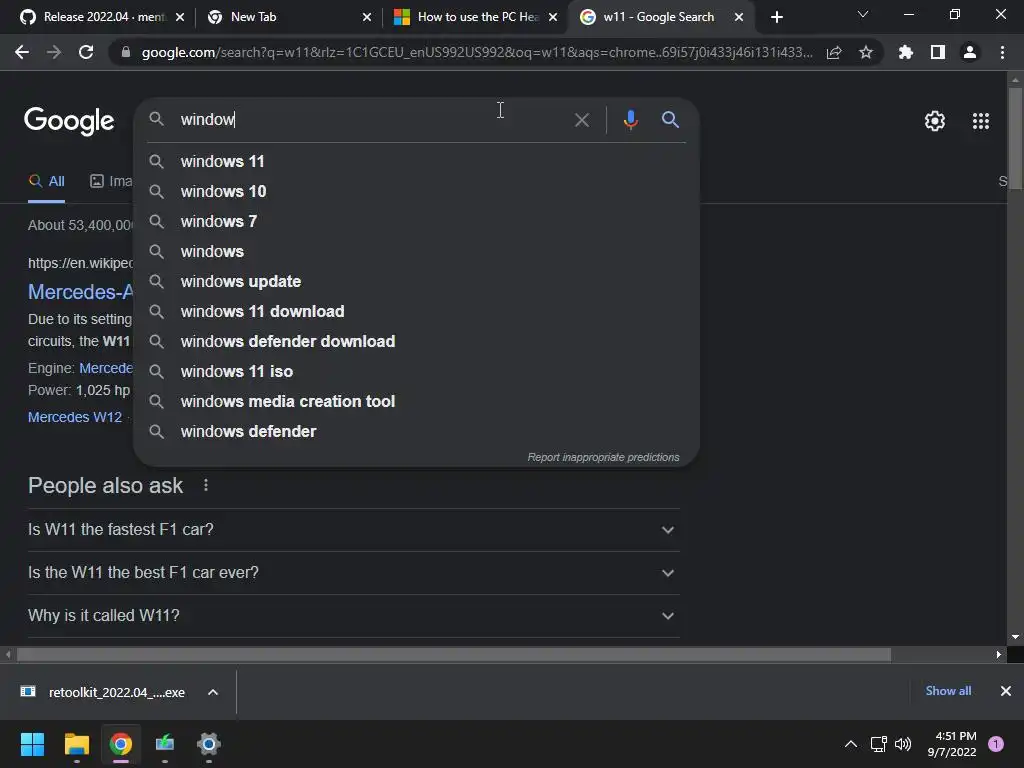Image resolution: width=1024 pixels, height=768 pixels.
Task: Select the Images results tab
Action: coord(111,182)
